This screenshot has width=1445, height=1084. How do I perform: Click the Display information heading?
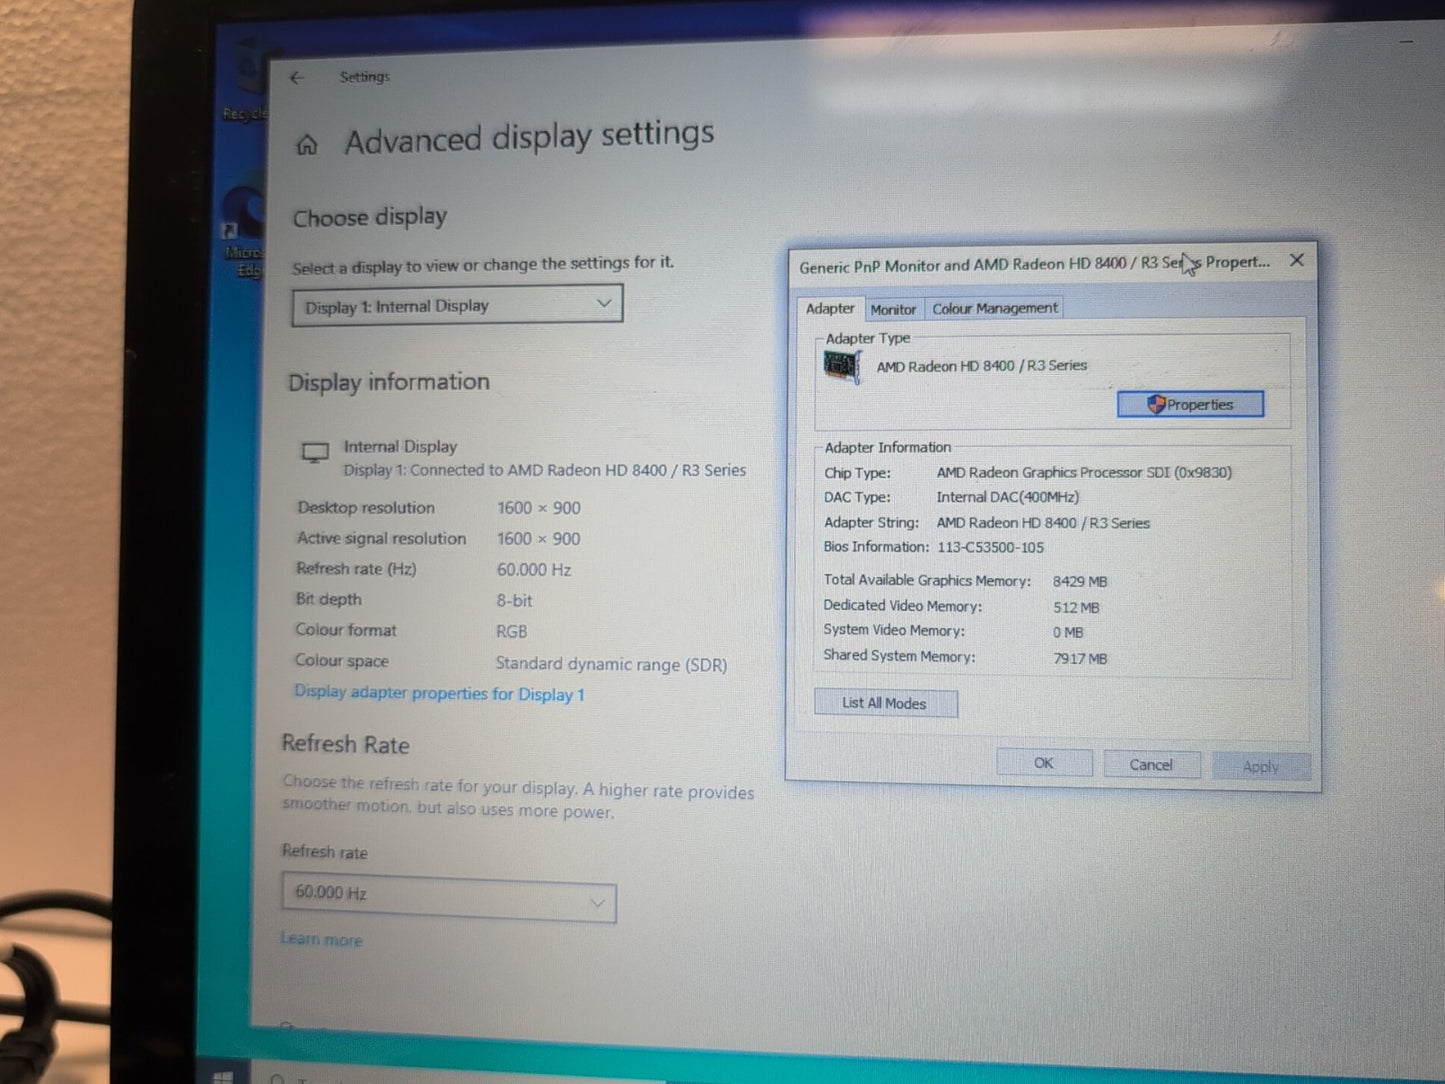click(x=389, y=382)
